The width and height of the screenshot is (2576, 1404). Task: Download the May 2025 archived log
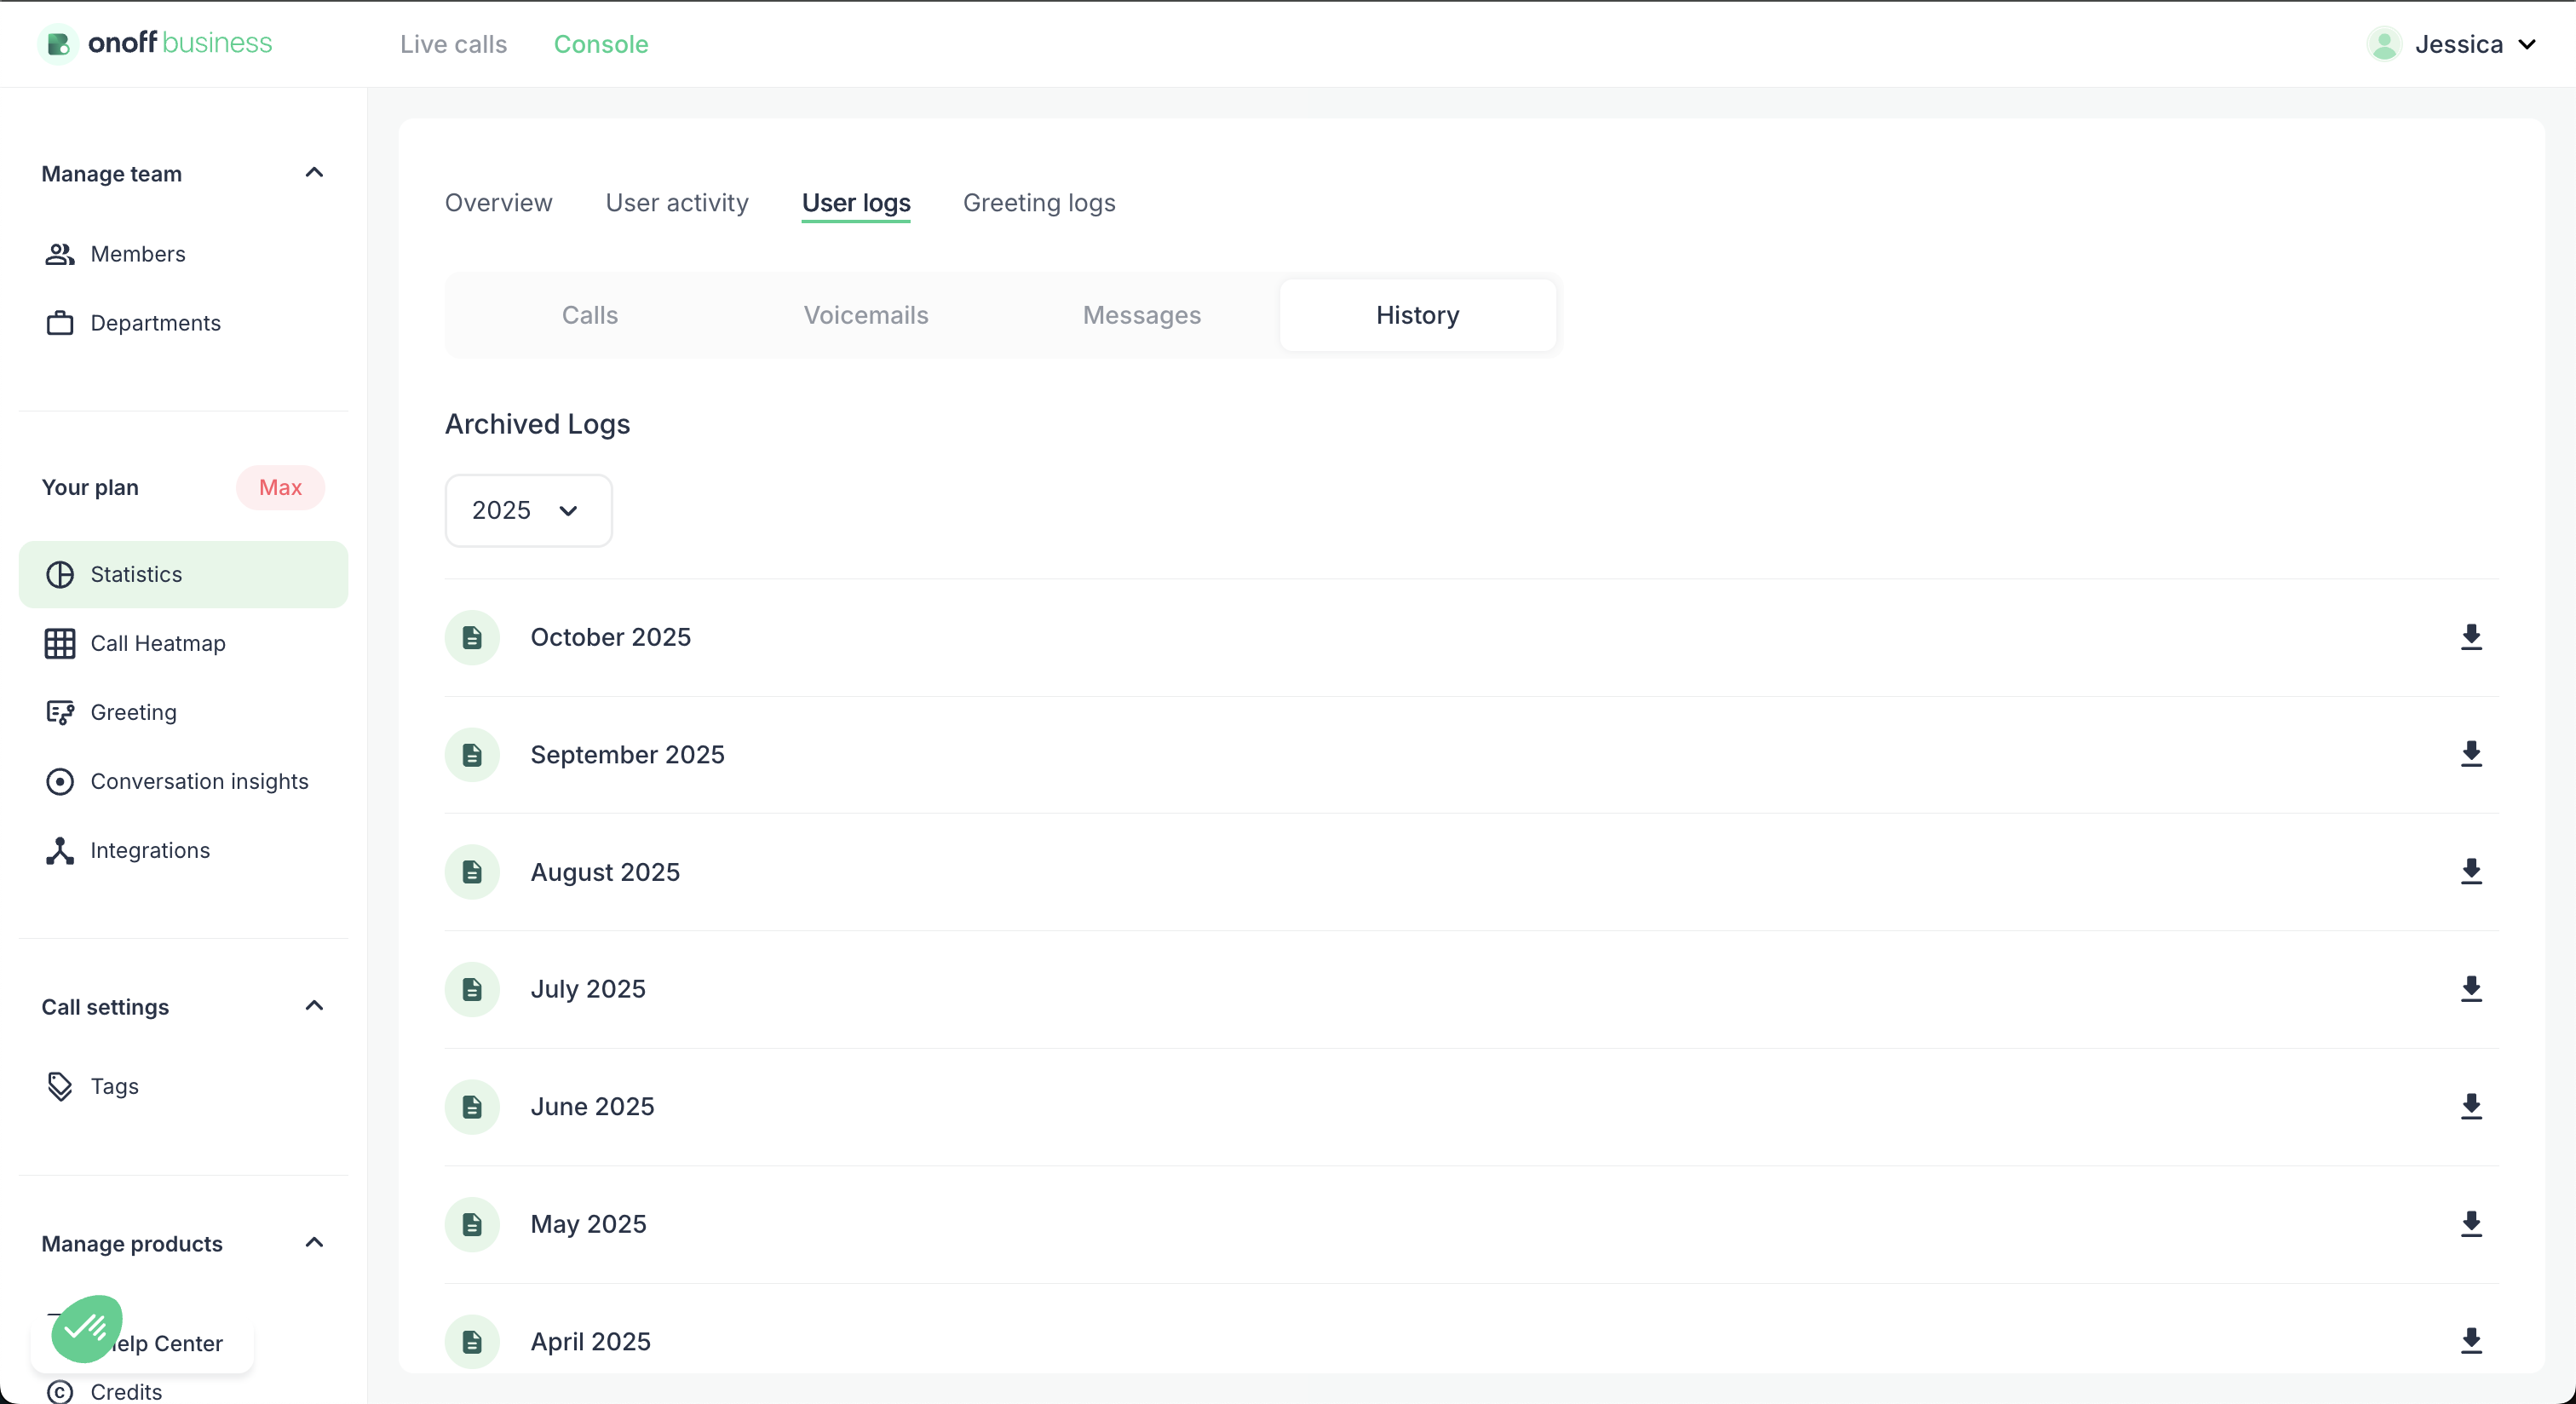(2471, 1223)
